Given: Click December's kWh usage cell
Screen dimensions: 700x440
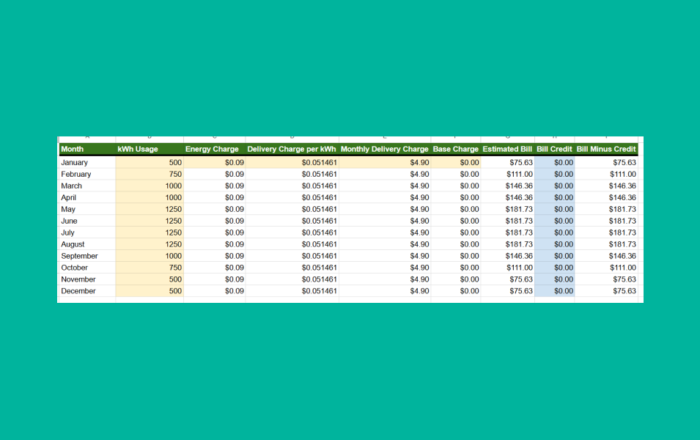Looking at the screenshot, I should (x=150, y=291).
